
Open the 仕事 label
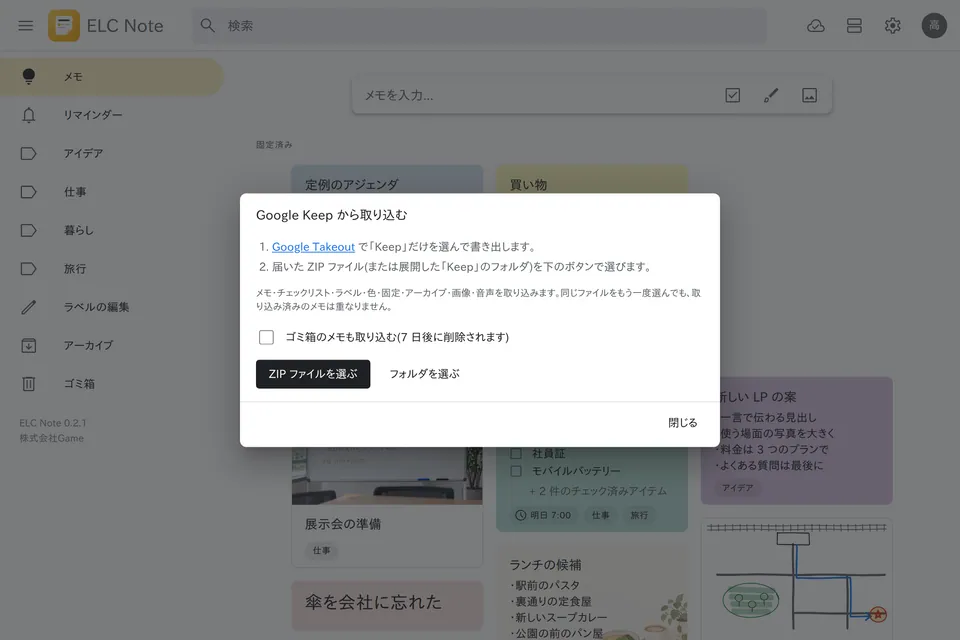111,192
